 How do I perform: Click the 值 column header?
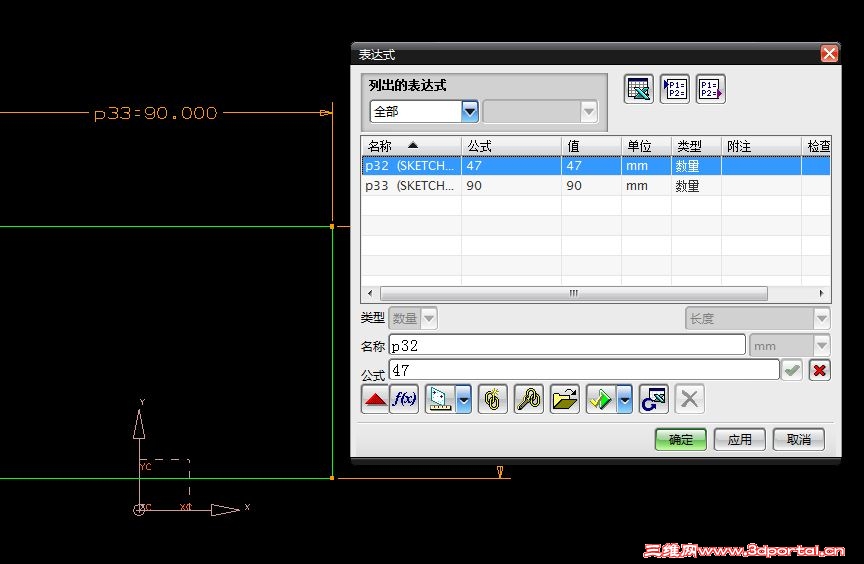click(591, 146)
